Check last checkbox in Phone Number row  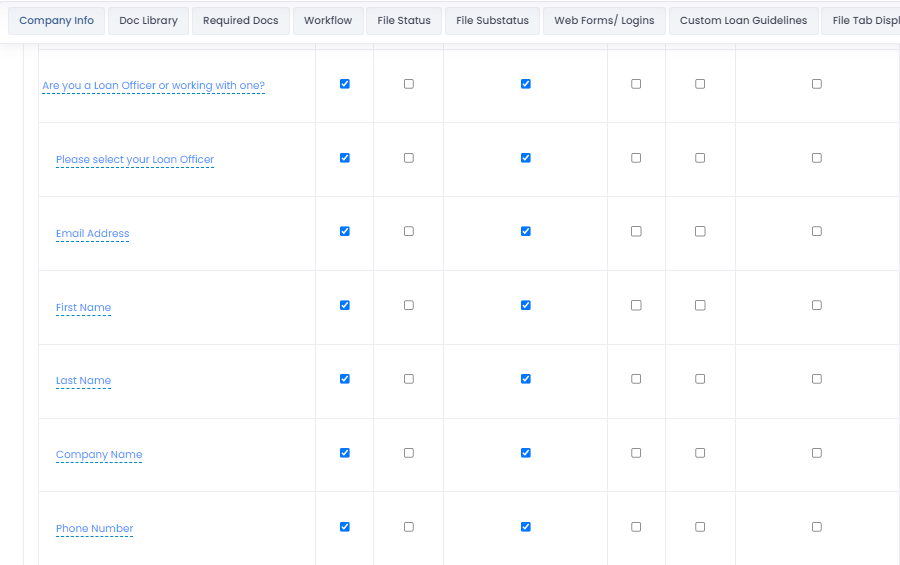pyautogui.click(x=817, y=527)
